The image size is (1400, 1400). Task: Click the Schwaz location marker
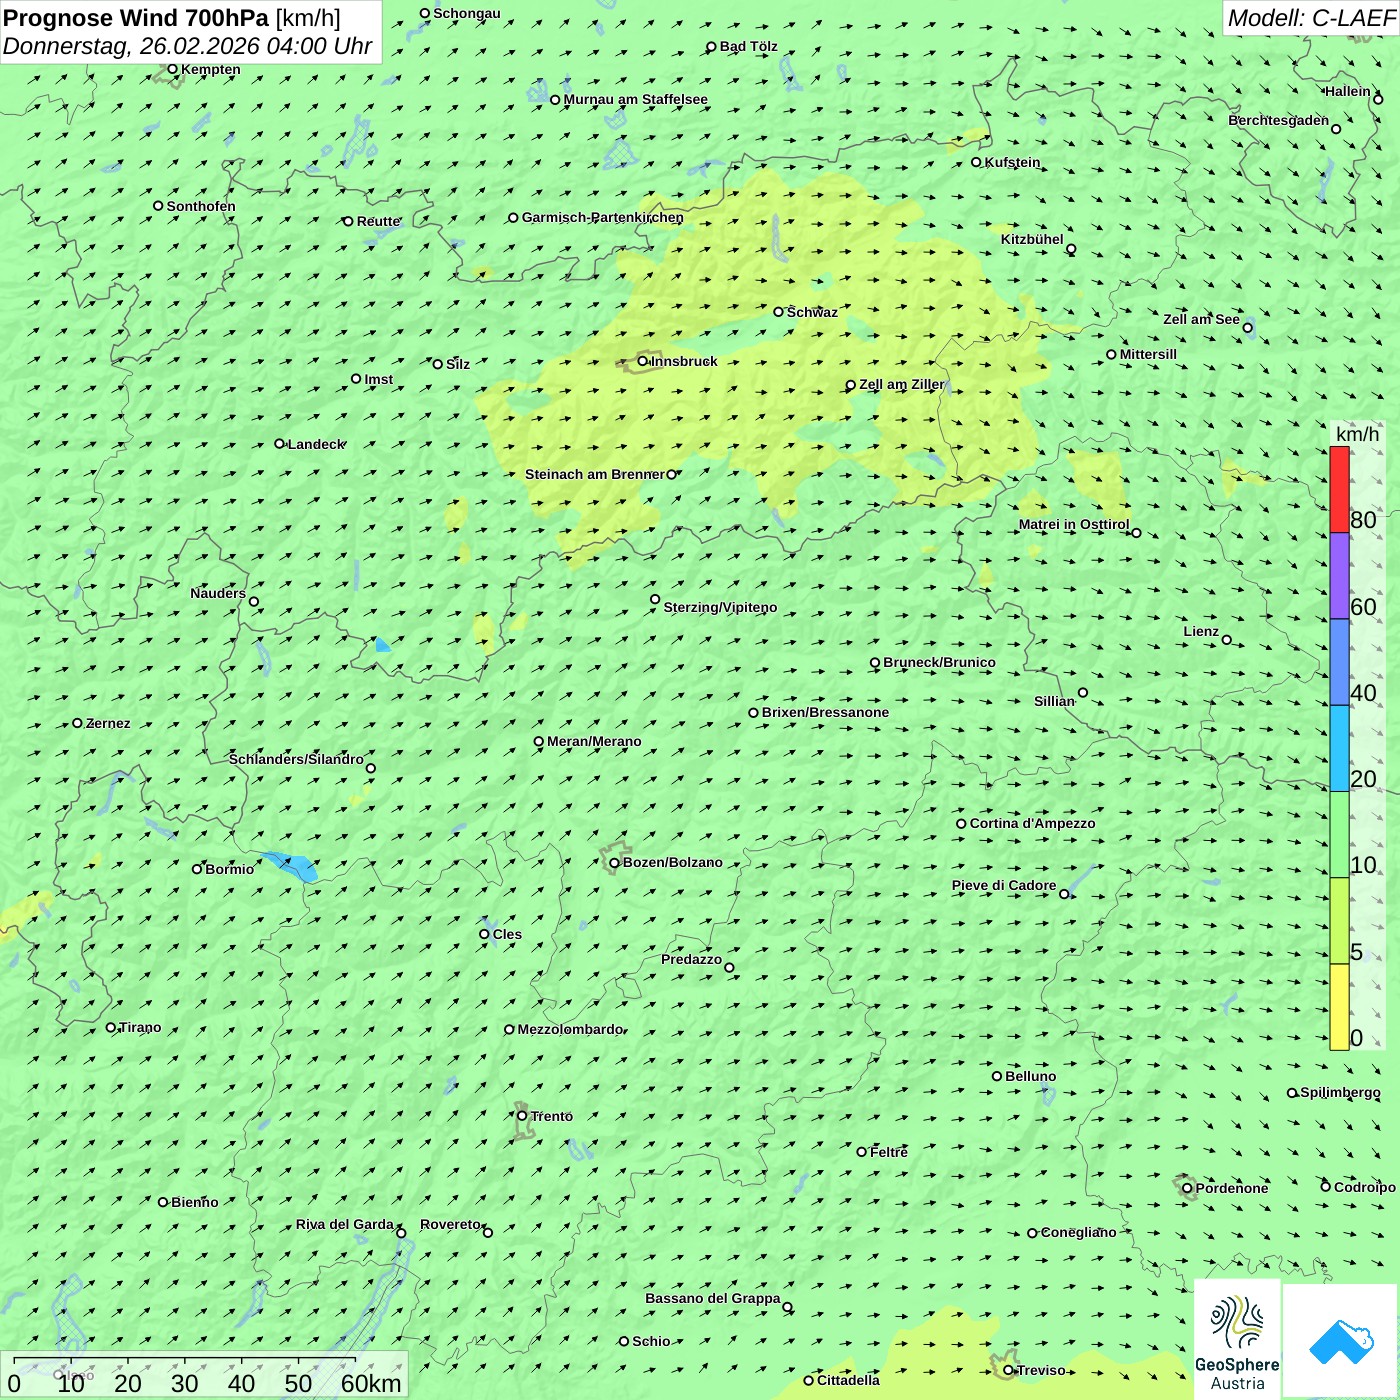click(x=779, y=312)
